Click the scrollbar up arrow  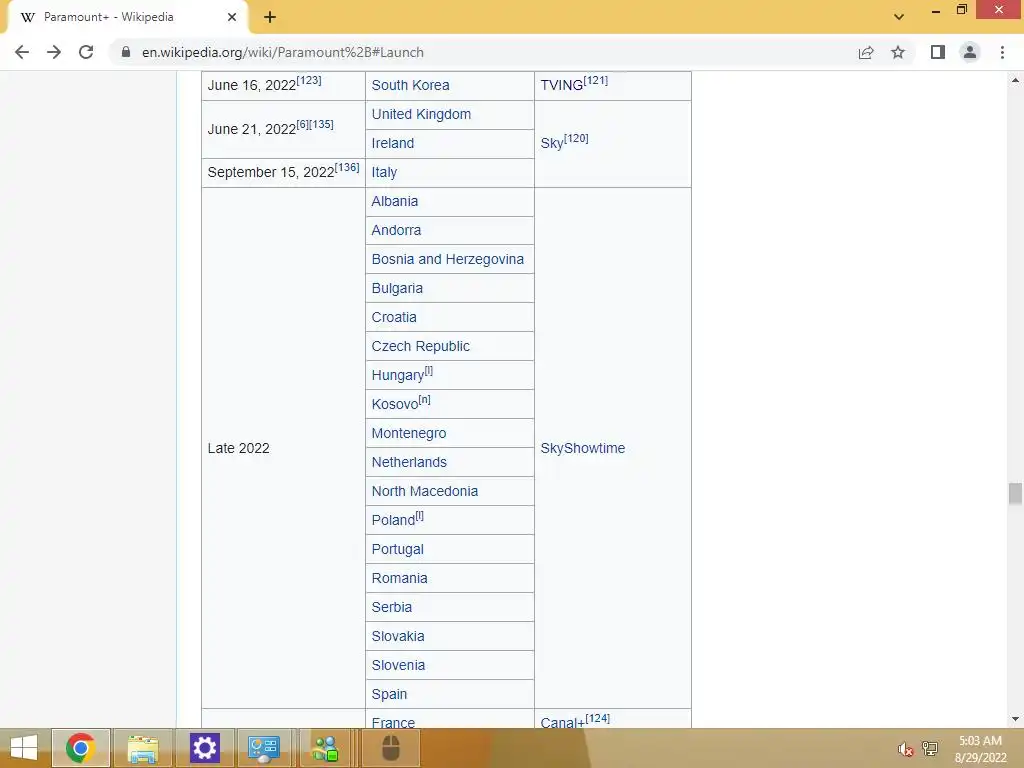[1015, 80]
